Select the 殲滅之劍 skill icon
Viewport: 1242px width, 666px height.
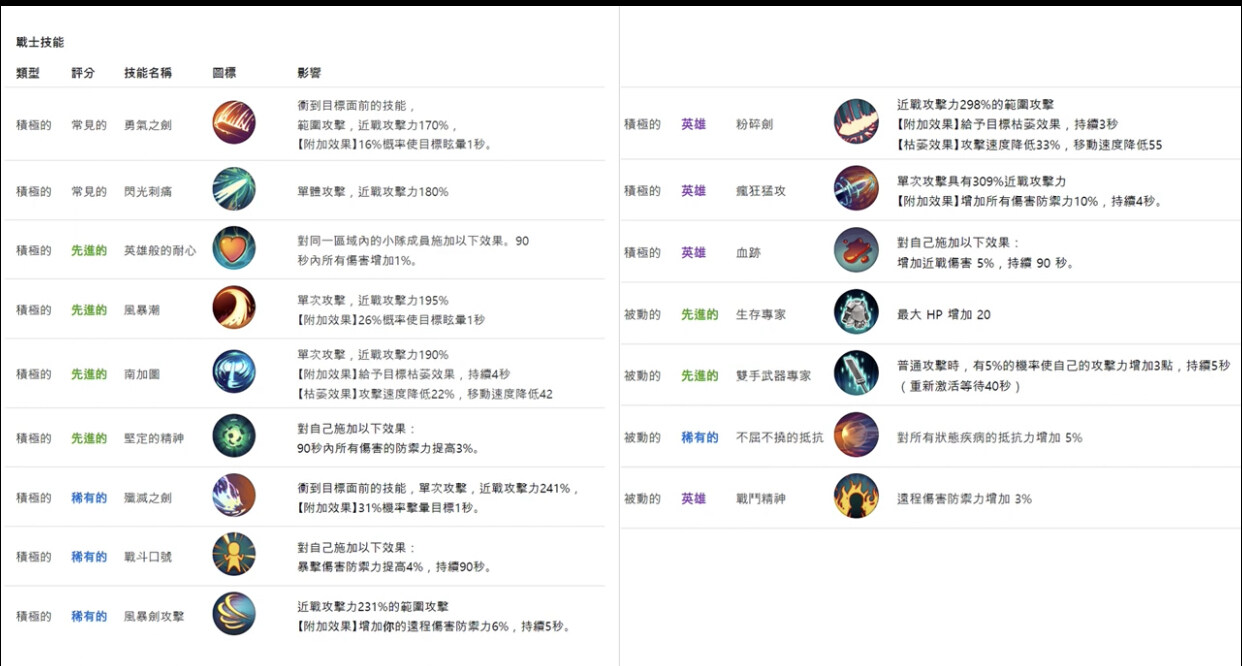click(233, 493)
